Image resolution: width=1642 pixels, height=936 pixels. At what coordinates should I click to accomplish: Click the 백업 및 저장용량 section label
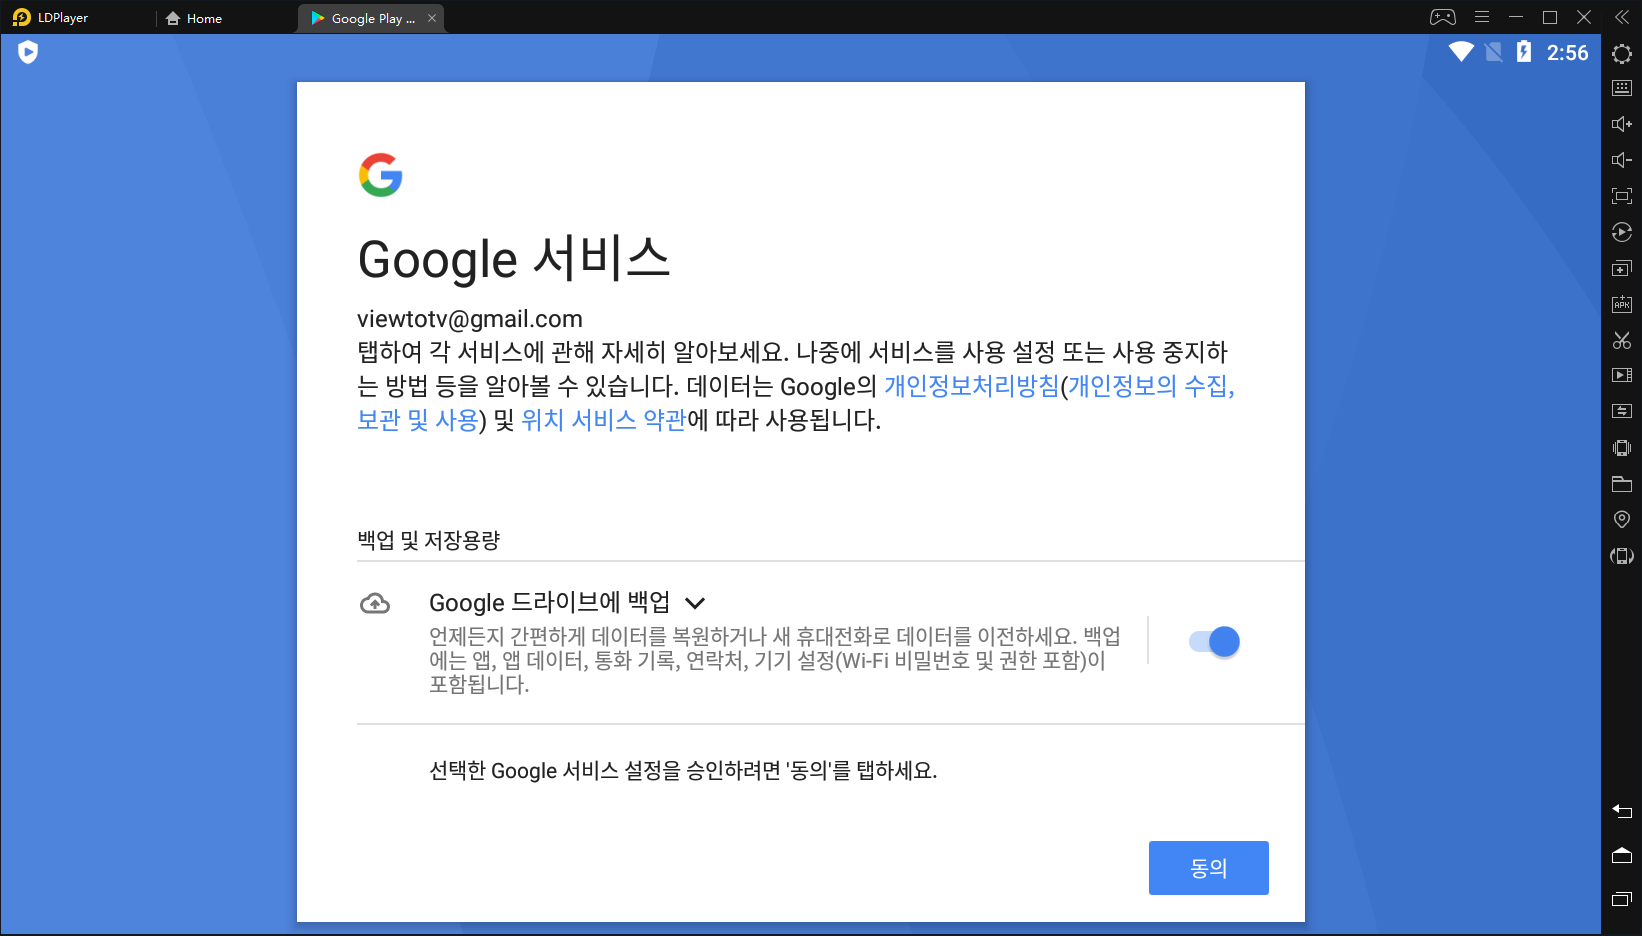click(x=429, y=540)
